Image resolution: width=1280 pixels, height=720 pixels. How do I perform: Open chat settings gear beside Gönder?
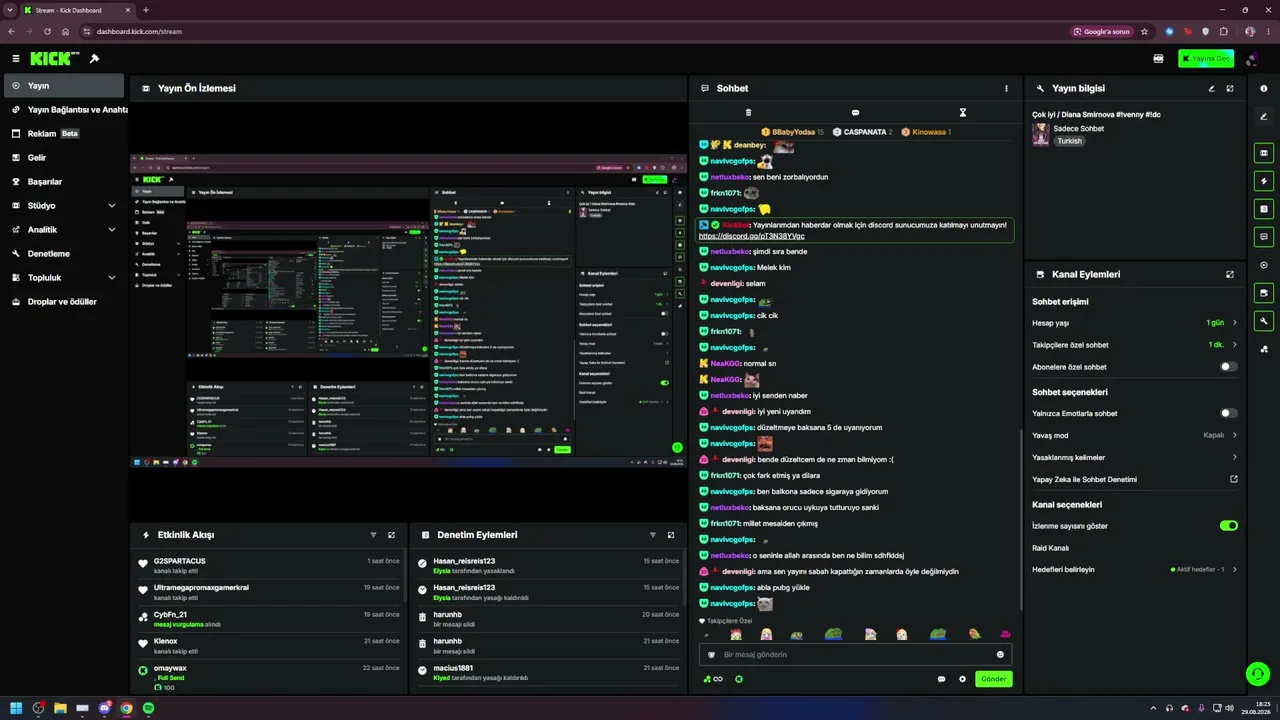(x=963, y=679)
